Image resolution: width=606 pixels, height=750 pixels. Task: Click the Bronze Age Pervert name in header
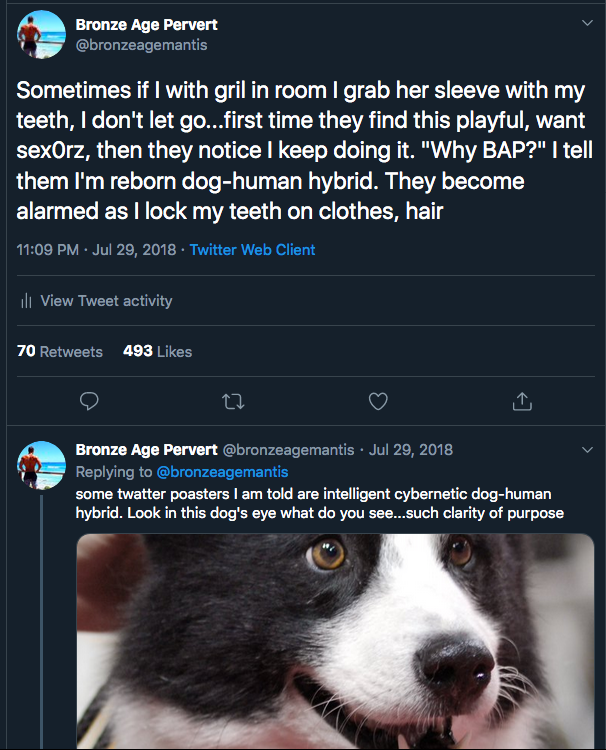point(146,24)
